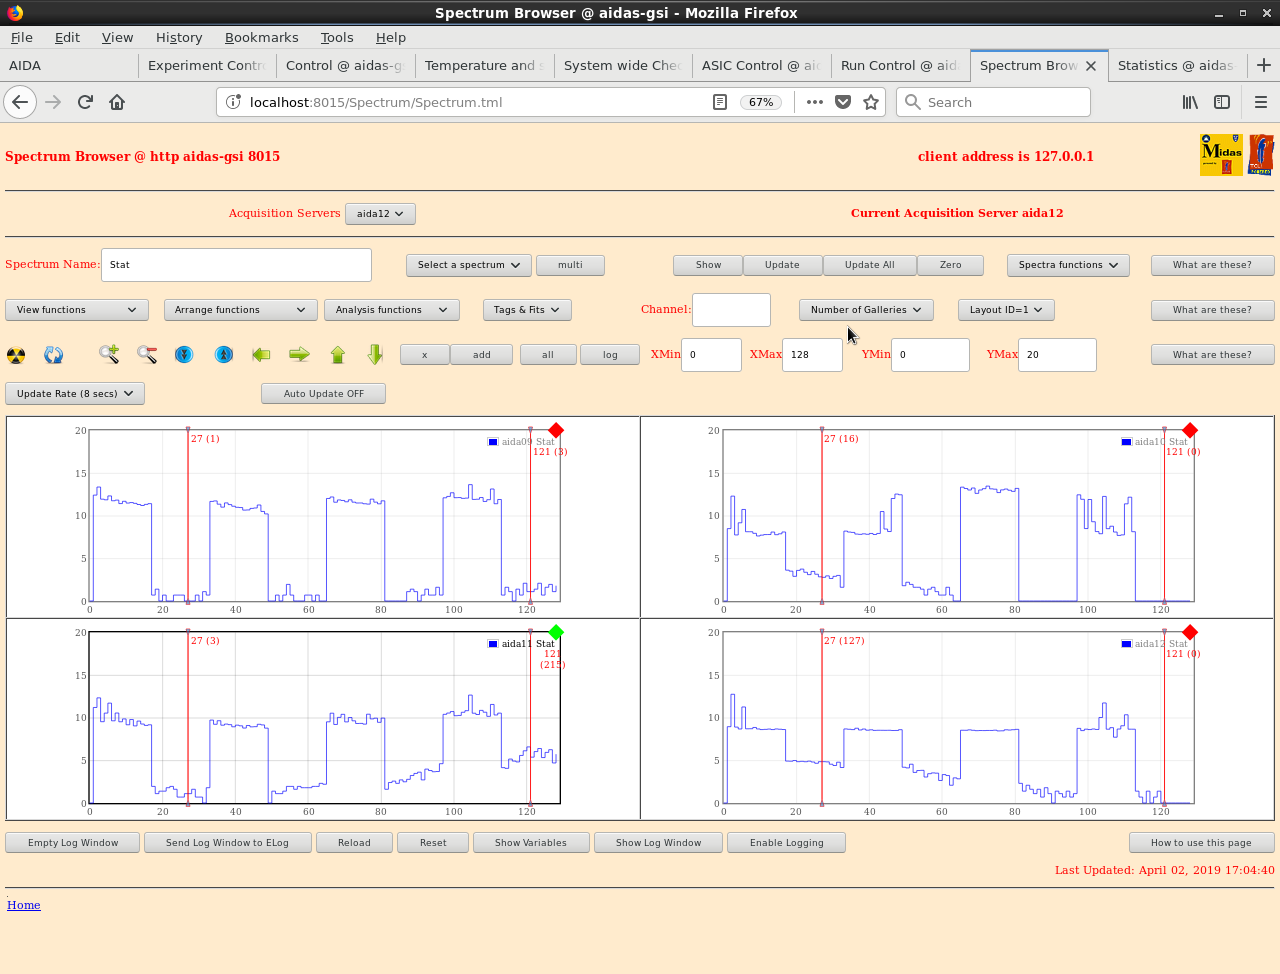
Task: Open a new tab with plus icon
Action: pos(1264,65)
